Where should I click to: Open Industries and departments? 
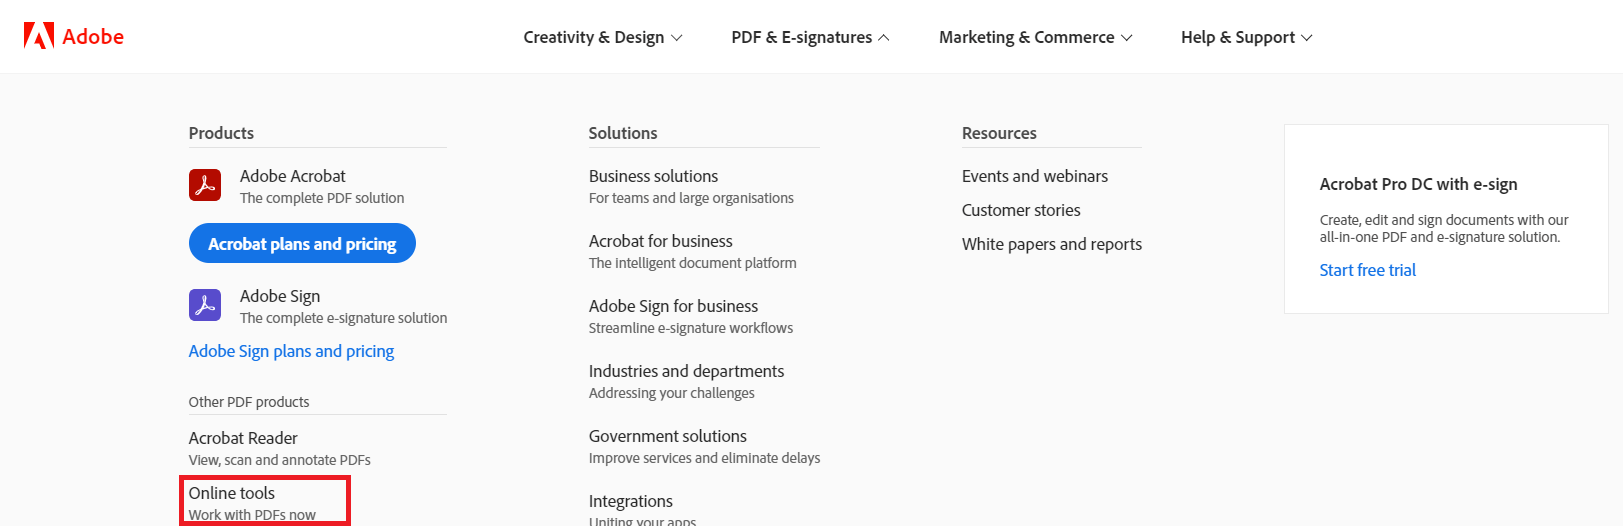pyautogui.click(x=686, y=371)
